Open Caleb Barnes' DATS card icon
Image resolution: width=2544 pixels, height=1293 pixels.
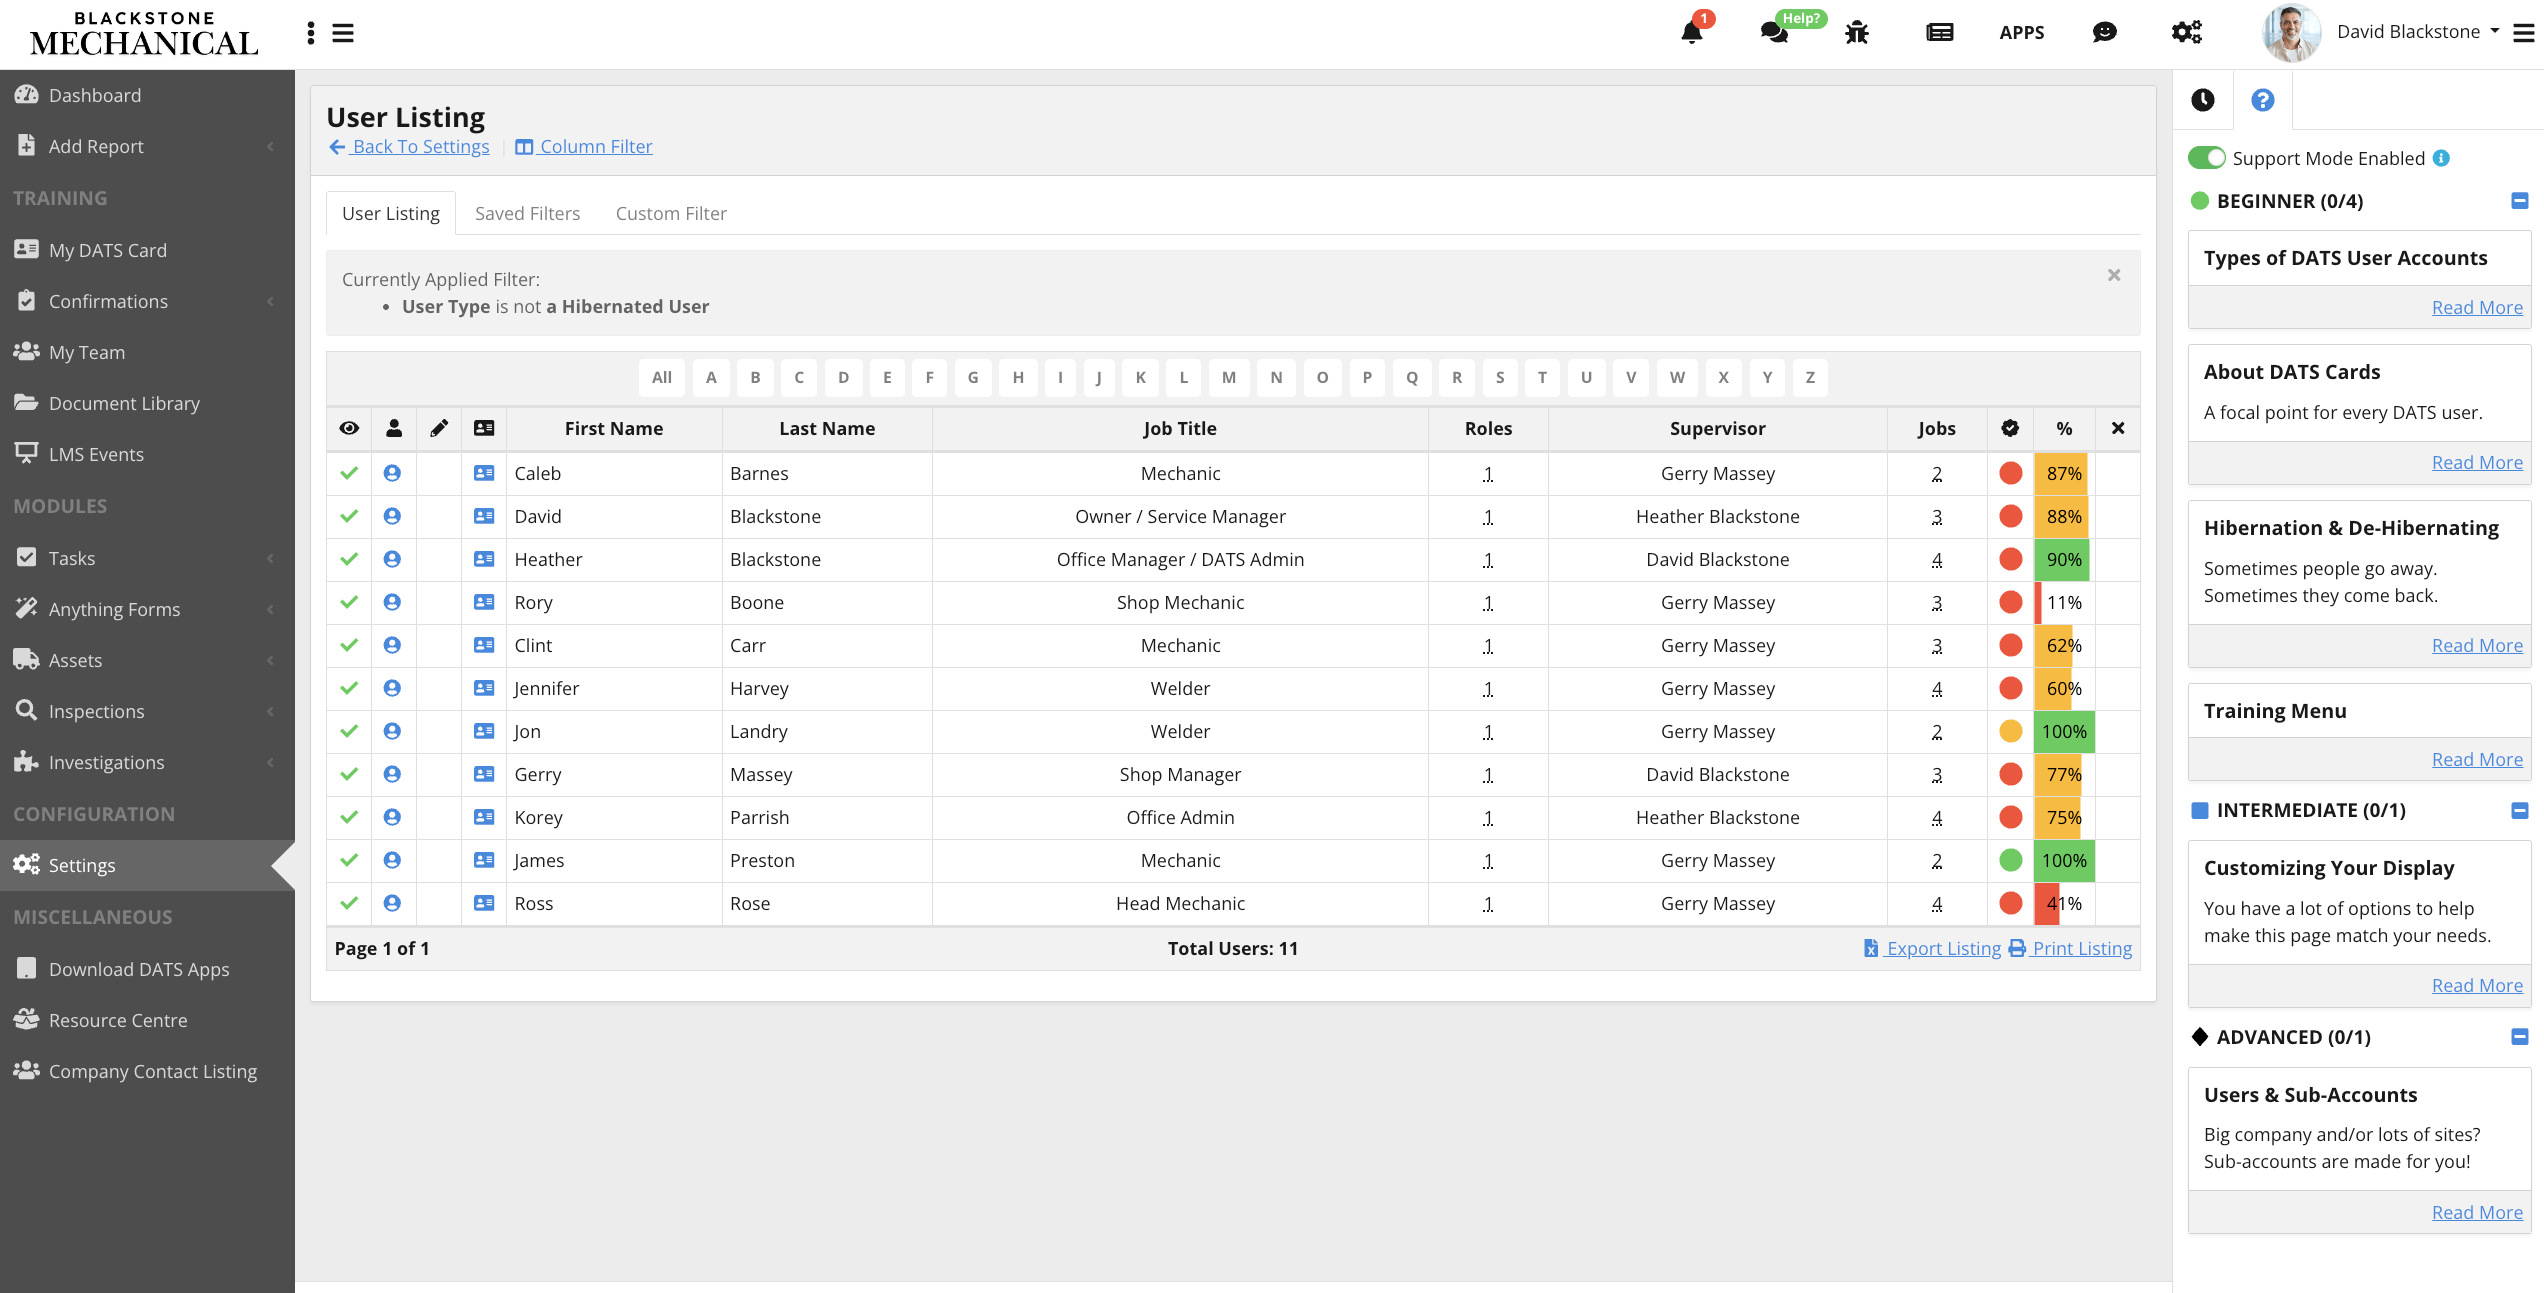pos(484,473)
